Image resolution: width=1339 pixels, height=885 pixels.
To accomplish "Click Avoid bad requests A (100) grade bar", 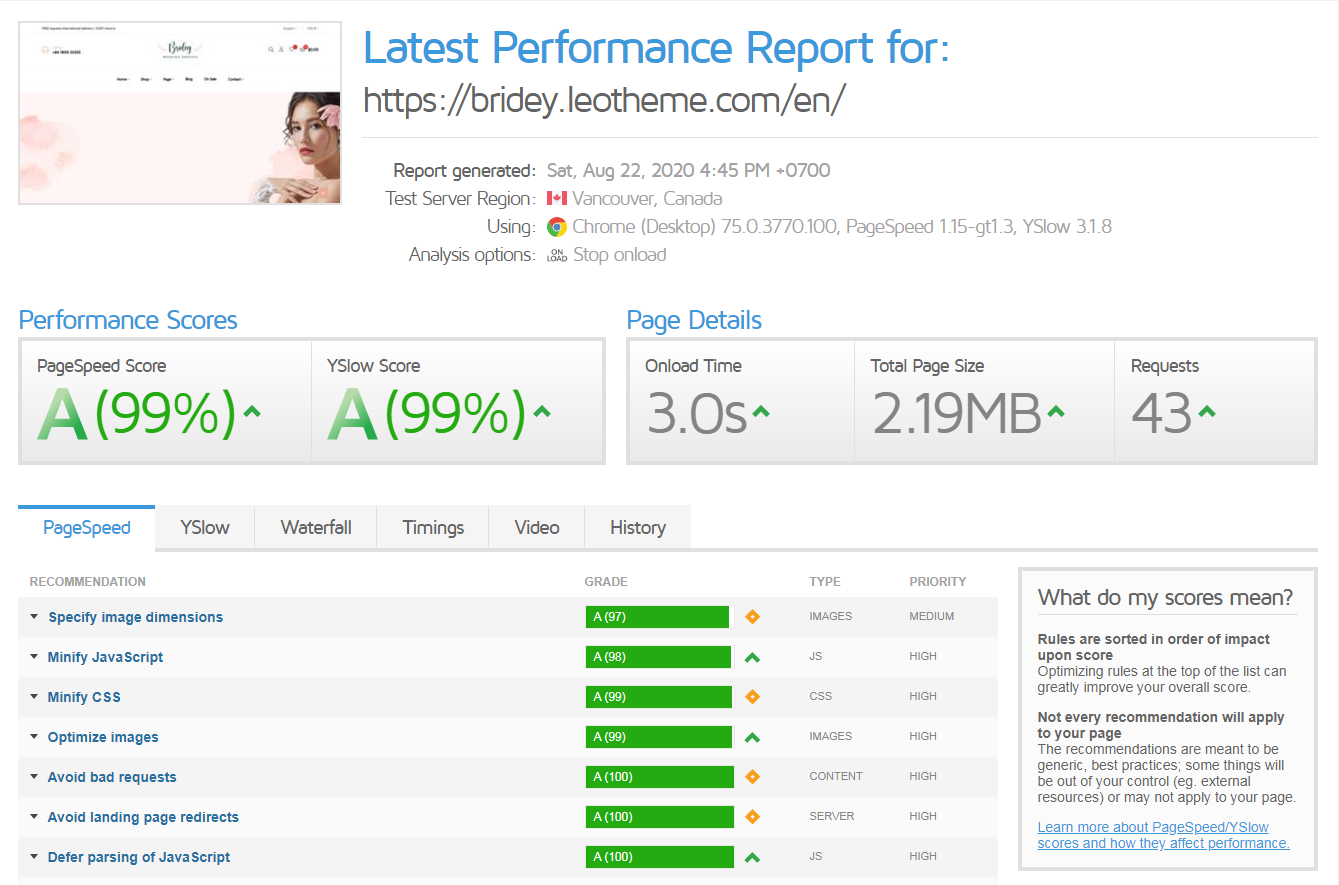I will point(660,777).
